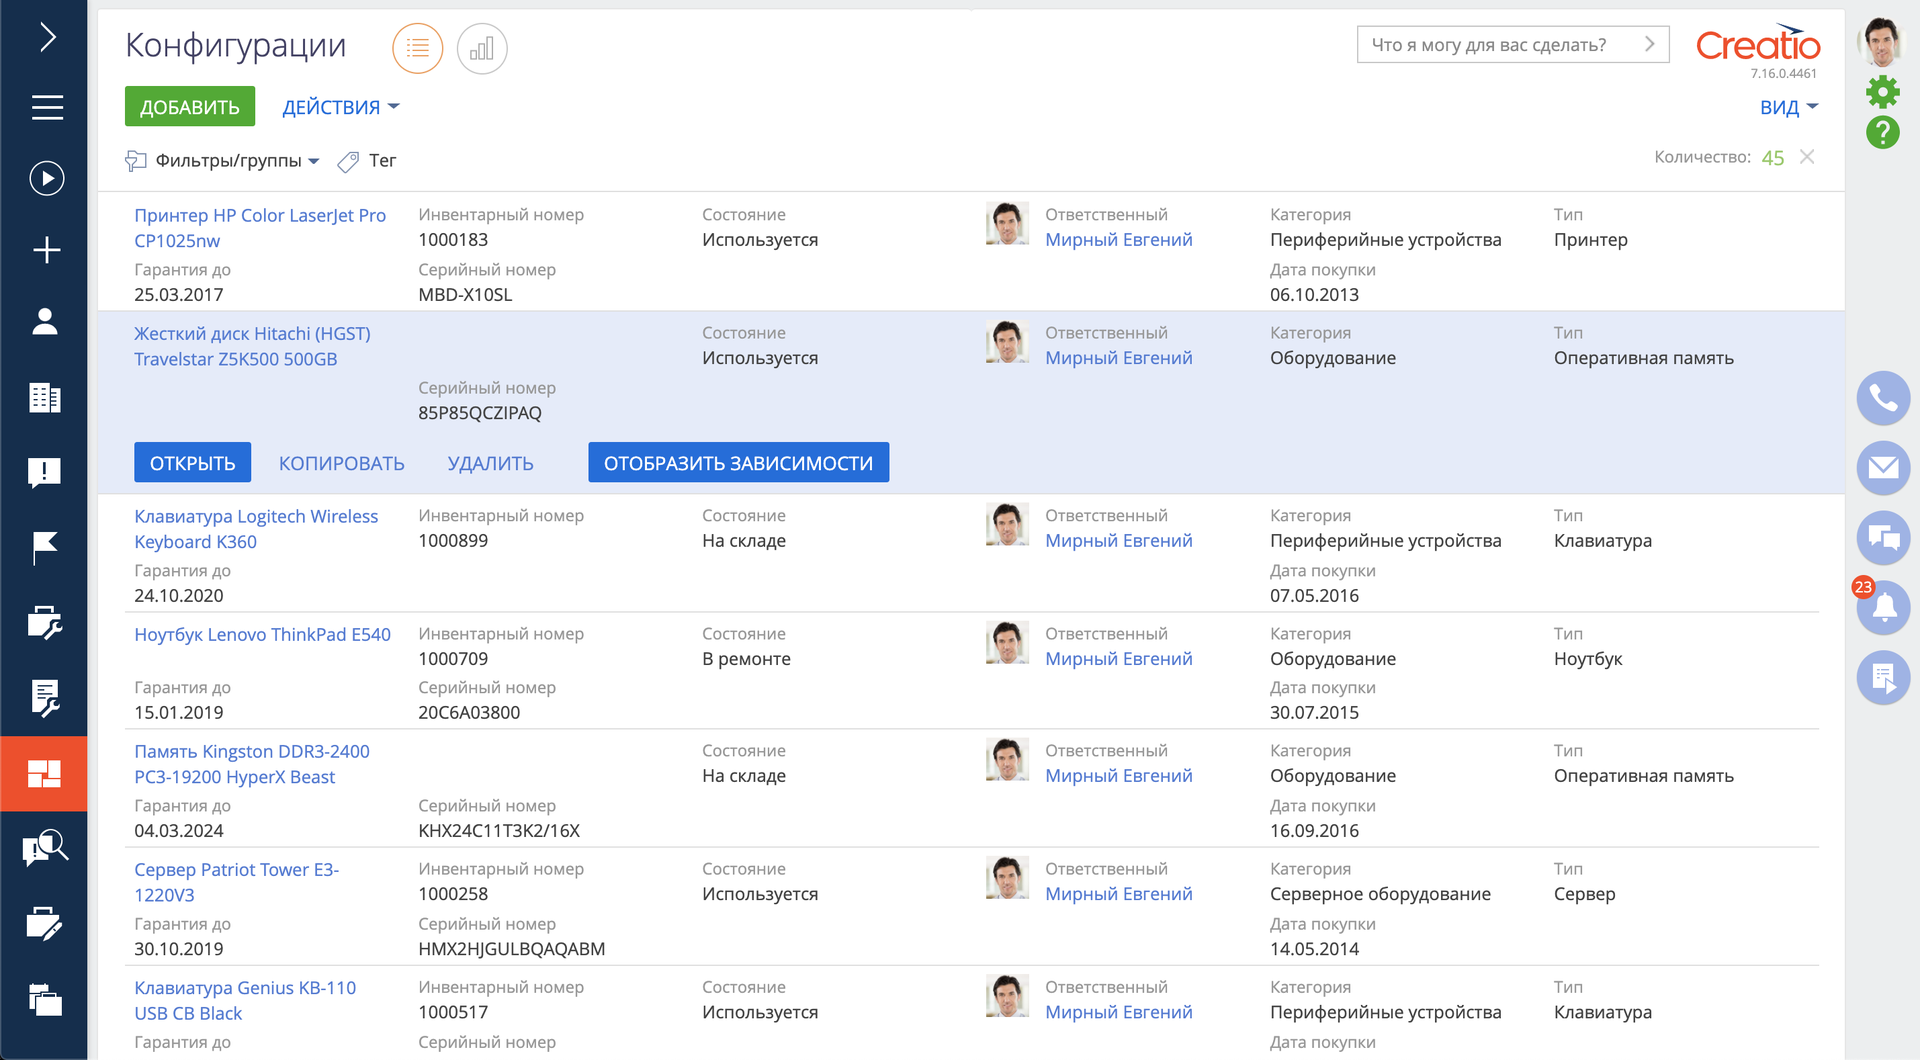Viewport: 1920px width, 1060px height.
Task: Click Мирный Евгений in the printer row
Action: point(1119,240)
